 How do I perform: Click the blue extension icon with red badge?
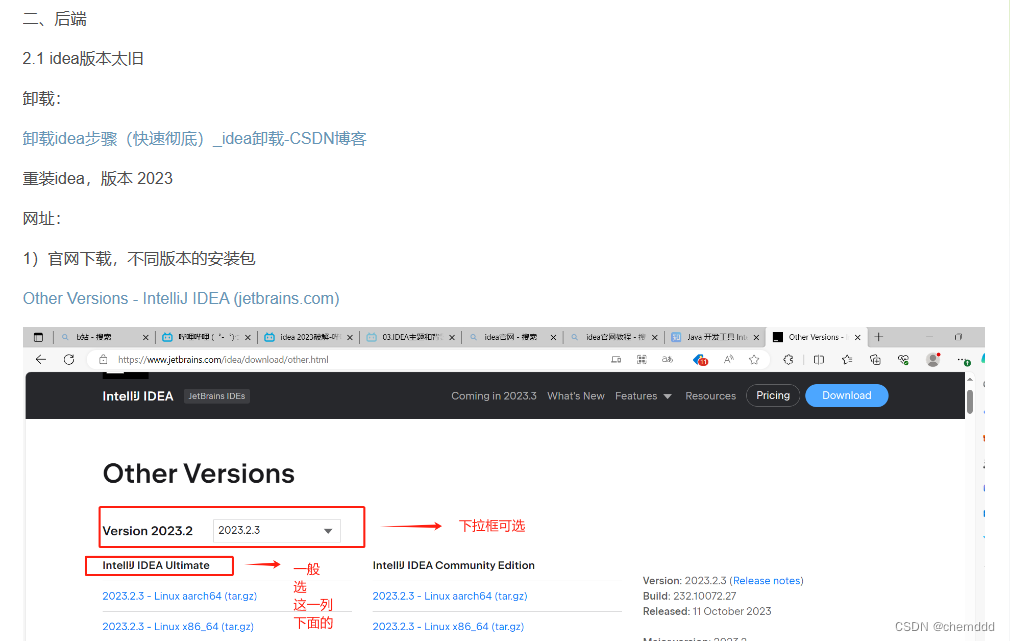pyautogui.click(x=700, y=360)
